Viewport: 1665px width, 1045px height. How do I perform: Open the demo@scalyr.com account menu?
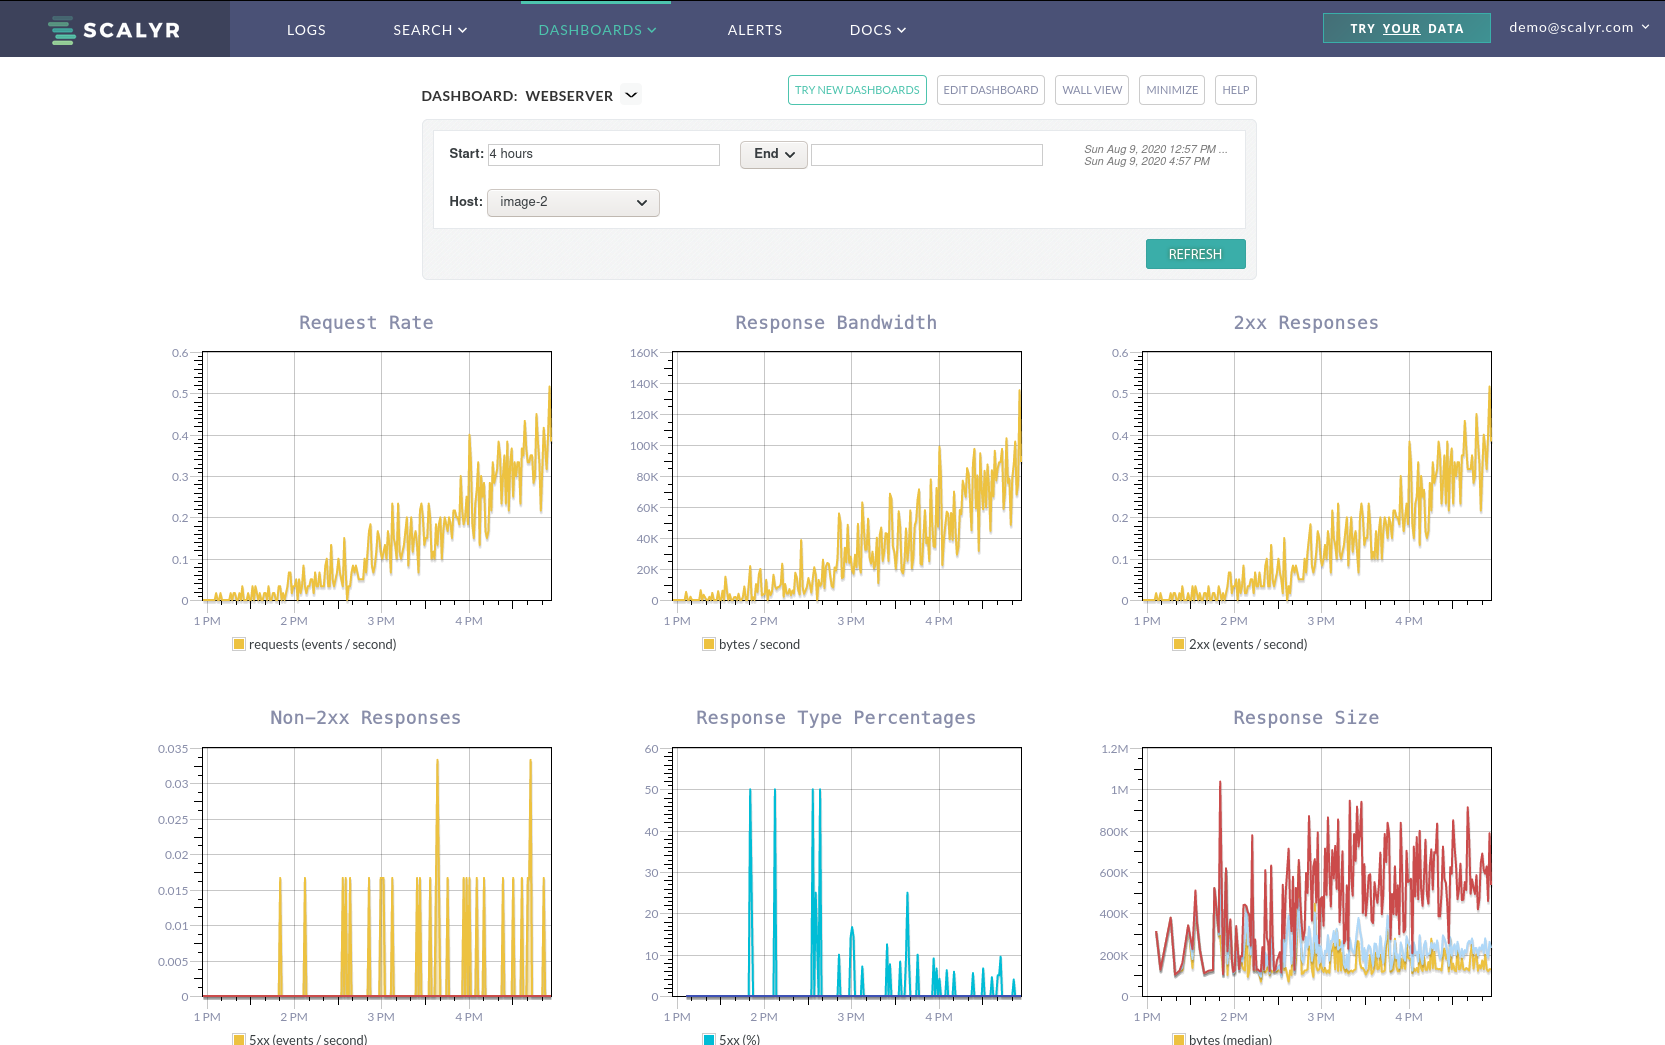point(1578,27)
